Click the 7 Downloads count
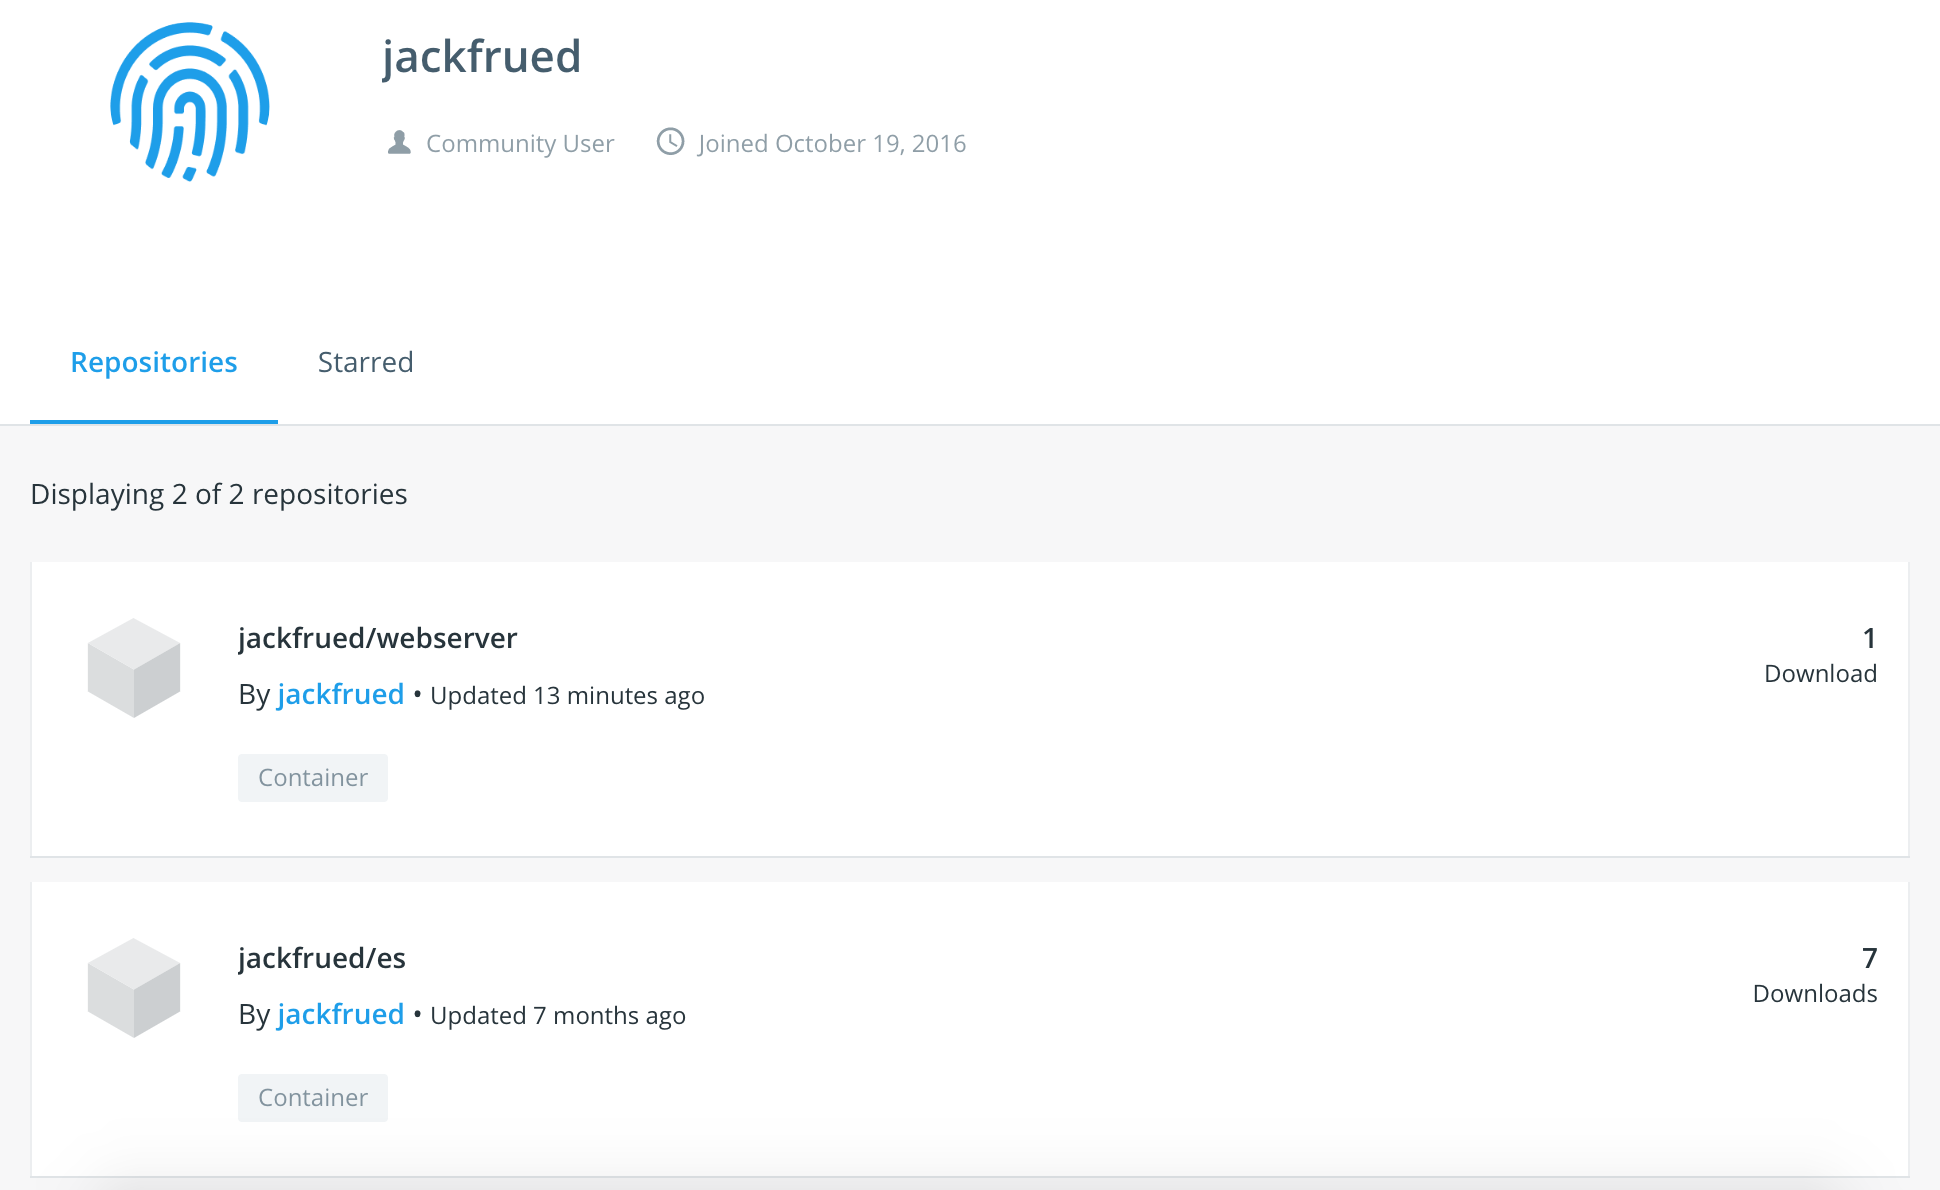Viewport: 1940px width, 1190px height. [x=1815, y=975]
